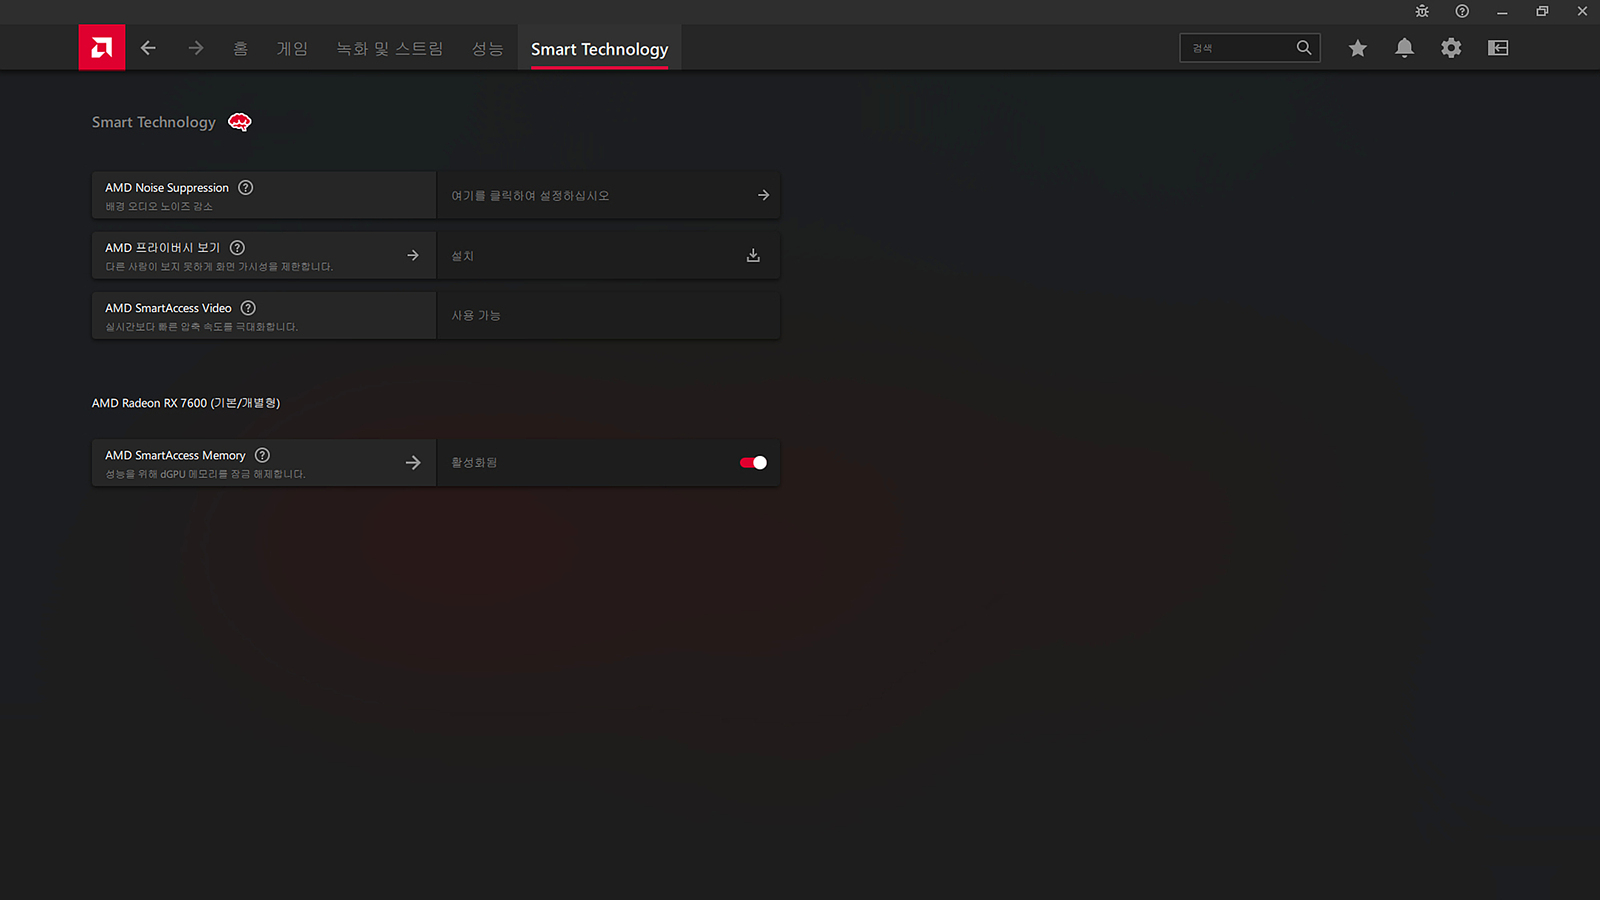
Task: Show help for AMD SmartAccess Video
Action: coord(248,308)
